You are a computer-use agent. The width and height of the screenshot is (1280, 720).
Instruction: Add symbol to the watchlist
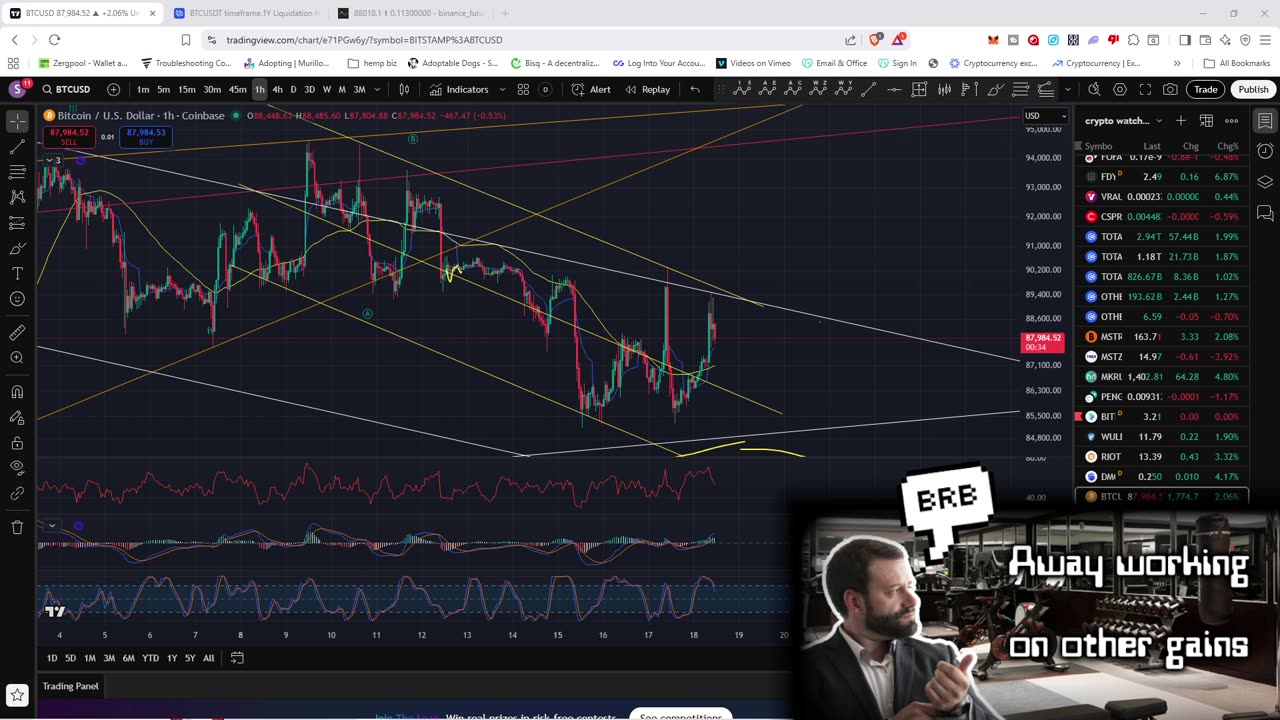coord(1181,121)
